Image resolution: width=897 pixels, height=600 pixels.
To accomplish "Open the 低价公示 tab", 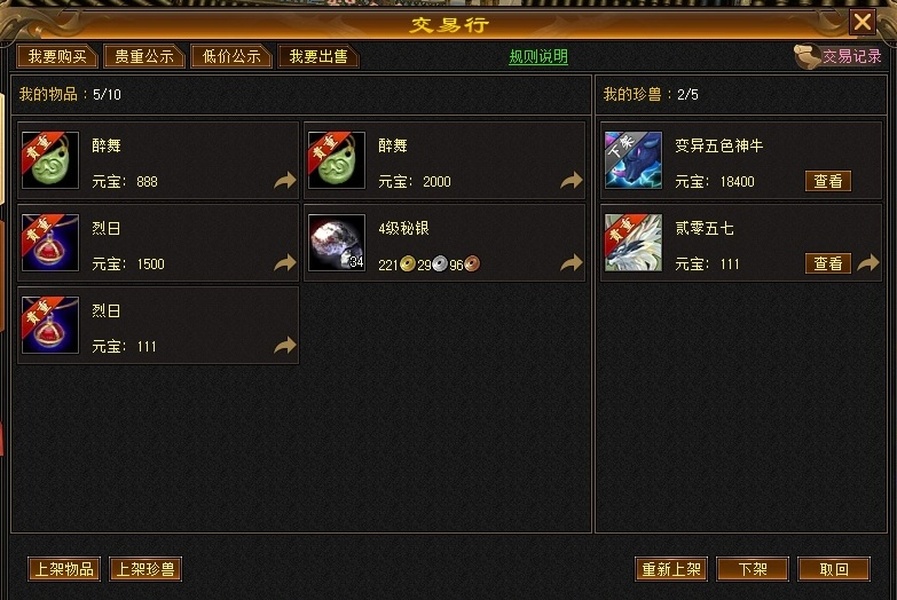I will tap(231, 56).
